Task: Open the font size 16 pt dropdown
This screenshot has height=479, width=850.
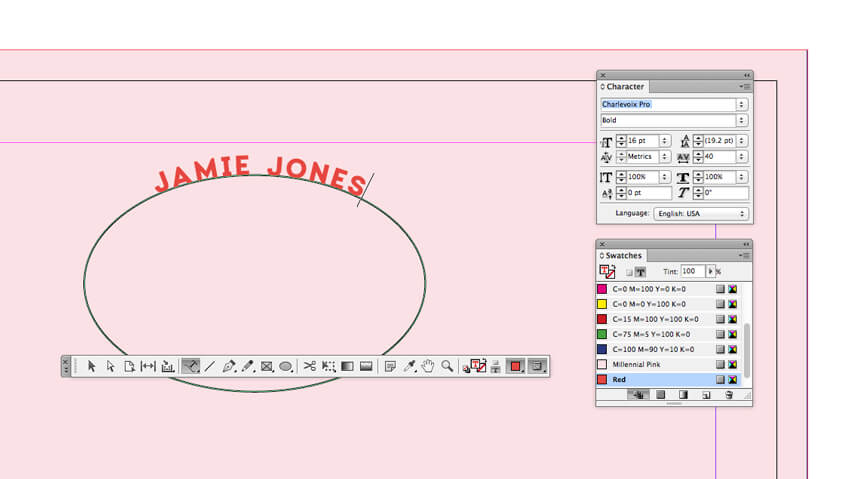Action: tap(664, 140)
